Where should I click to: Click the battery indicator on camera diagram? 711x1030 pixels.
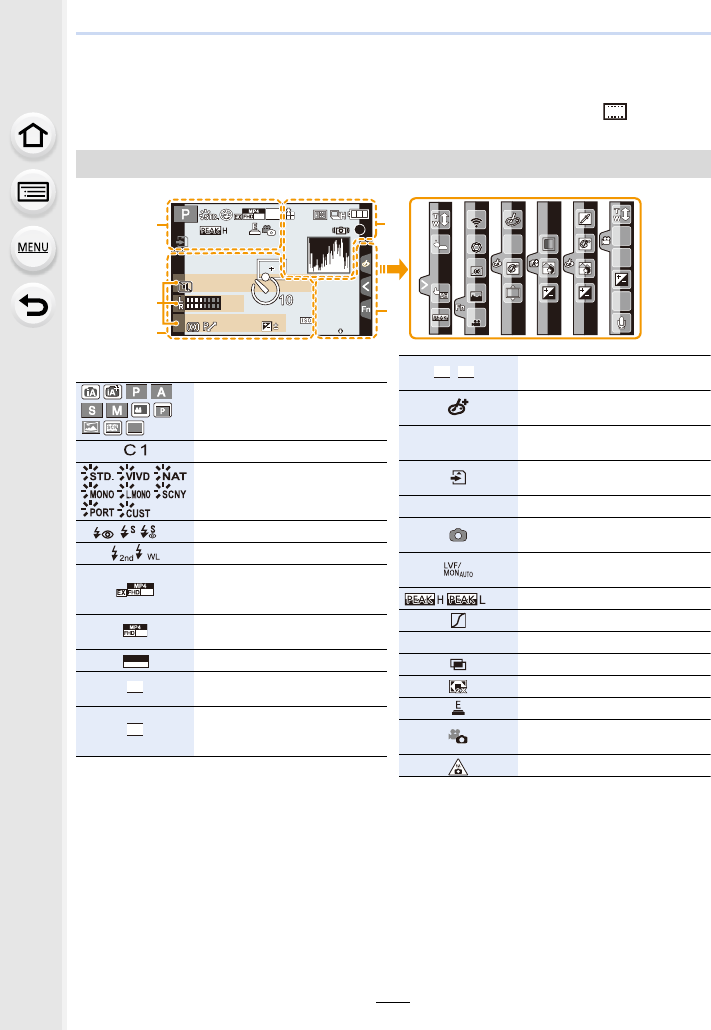[359, 214]
